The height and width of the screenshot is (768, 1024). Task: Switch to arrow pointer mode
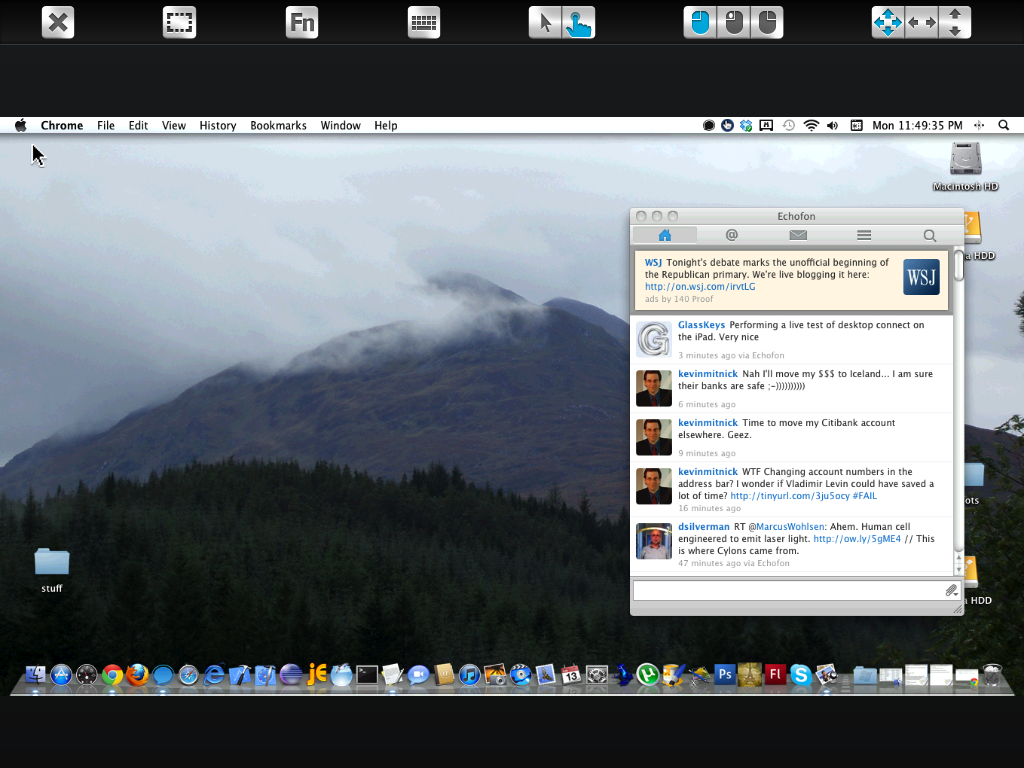545,22
